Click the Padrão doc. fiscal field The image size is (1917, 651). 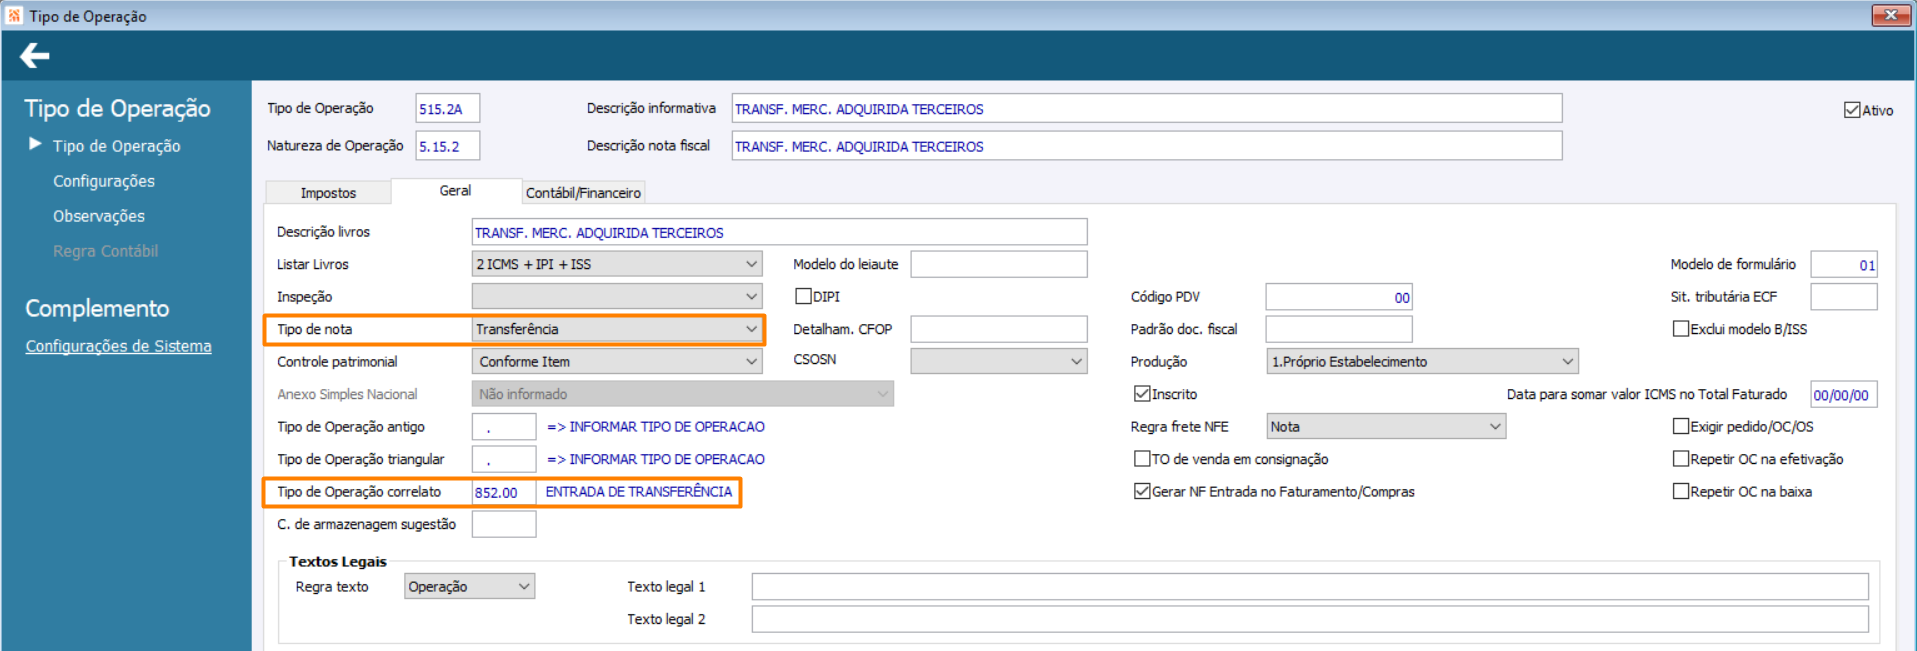(x=1339, y=329)
